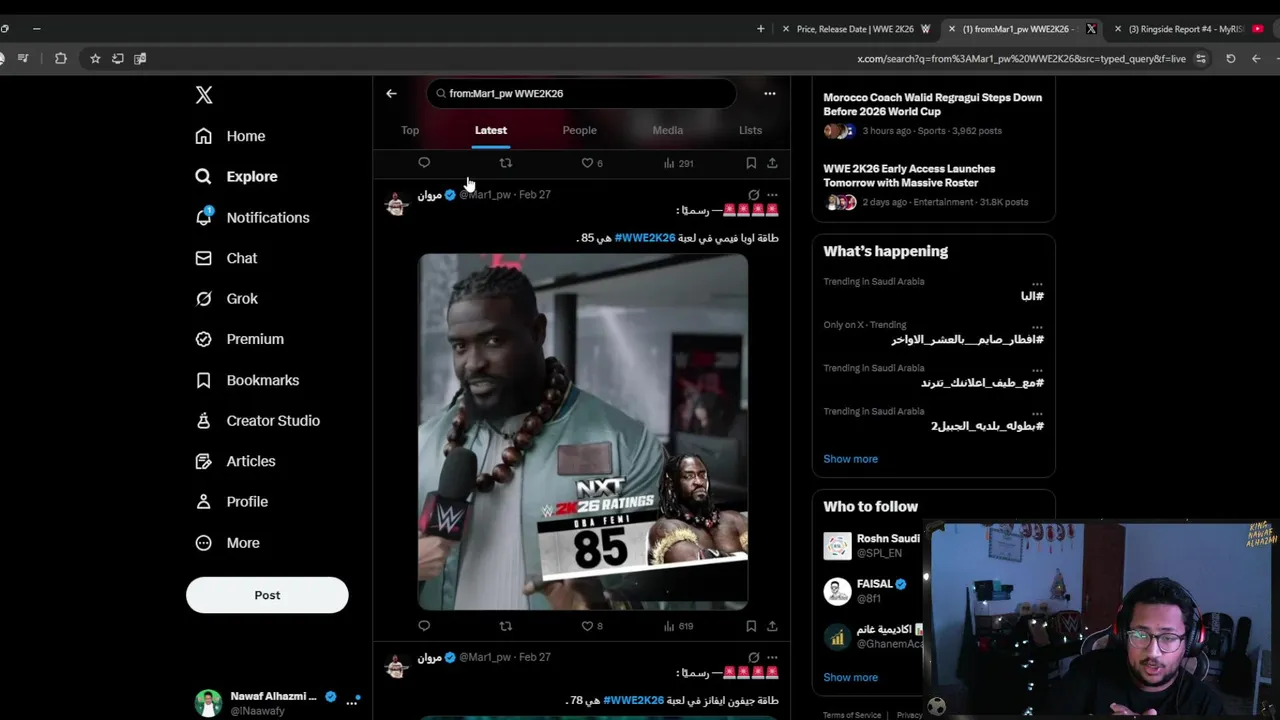Viewport: 1280px width, 720px height.
Task: Bookmark the Oba Femi 85 rating post
Action: 751,626
